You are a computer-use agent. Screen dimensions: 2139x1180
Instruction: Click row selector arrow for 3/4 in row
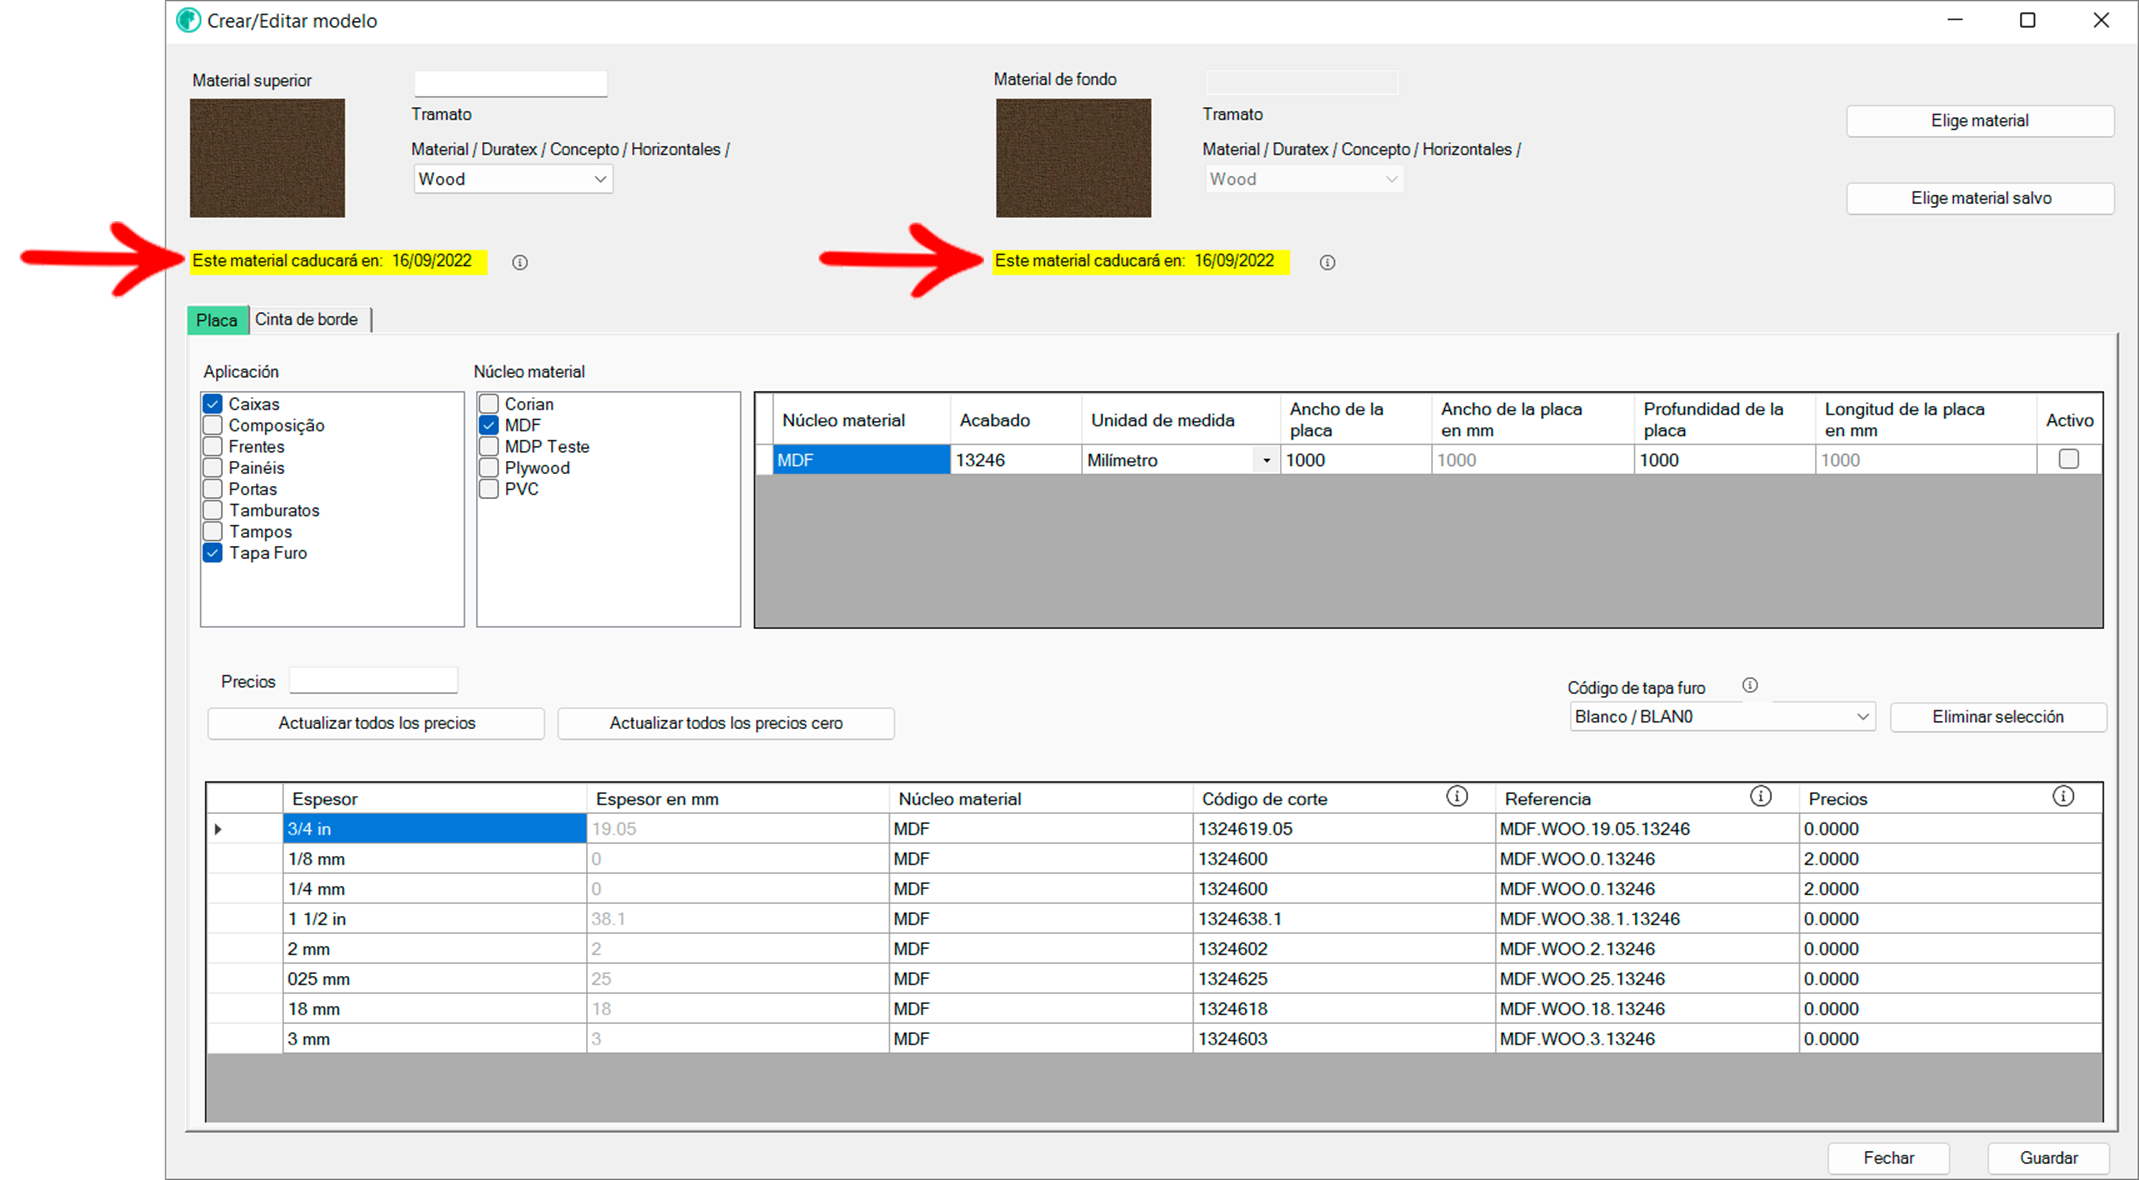point(218,829)
